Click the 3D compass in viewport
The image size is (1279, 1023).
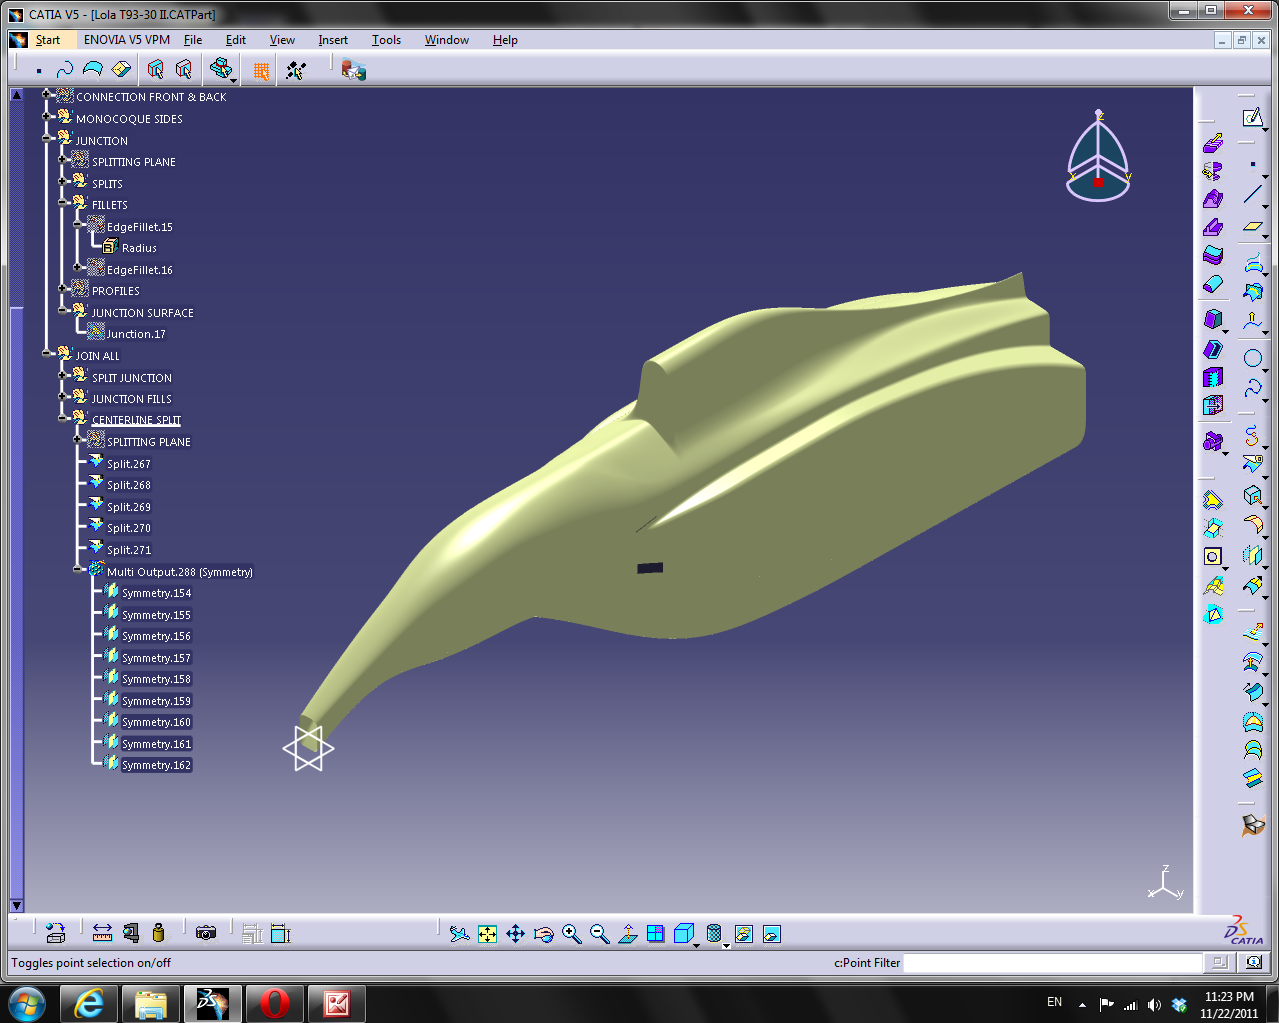click(x=1098, y=158)
